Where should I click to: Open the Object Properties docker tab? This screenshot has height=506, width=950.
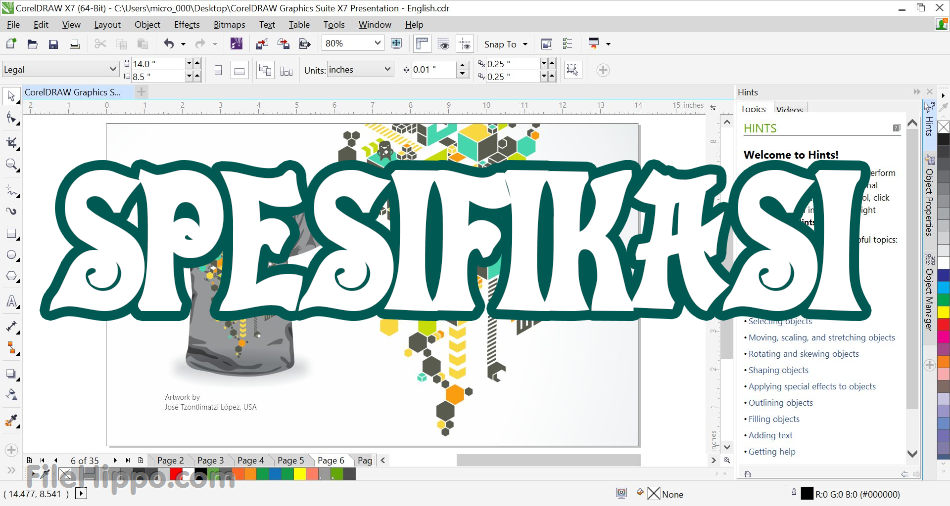pyautogui.click(x=929, y=195)
